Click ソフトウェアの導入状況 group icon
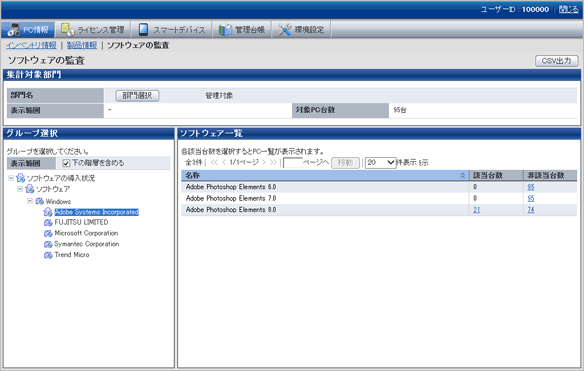The image size is (584, 371). (x=20, y=178)
